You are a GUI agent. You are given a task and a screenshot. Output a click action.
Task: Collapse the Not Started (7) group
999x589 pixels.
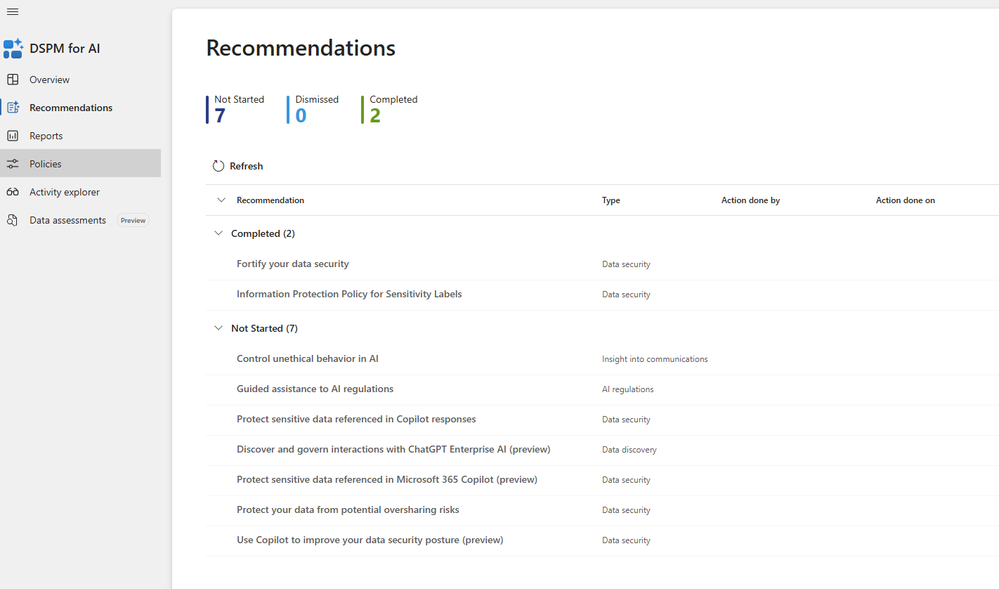coord(219,328)
